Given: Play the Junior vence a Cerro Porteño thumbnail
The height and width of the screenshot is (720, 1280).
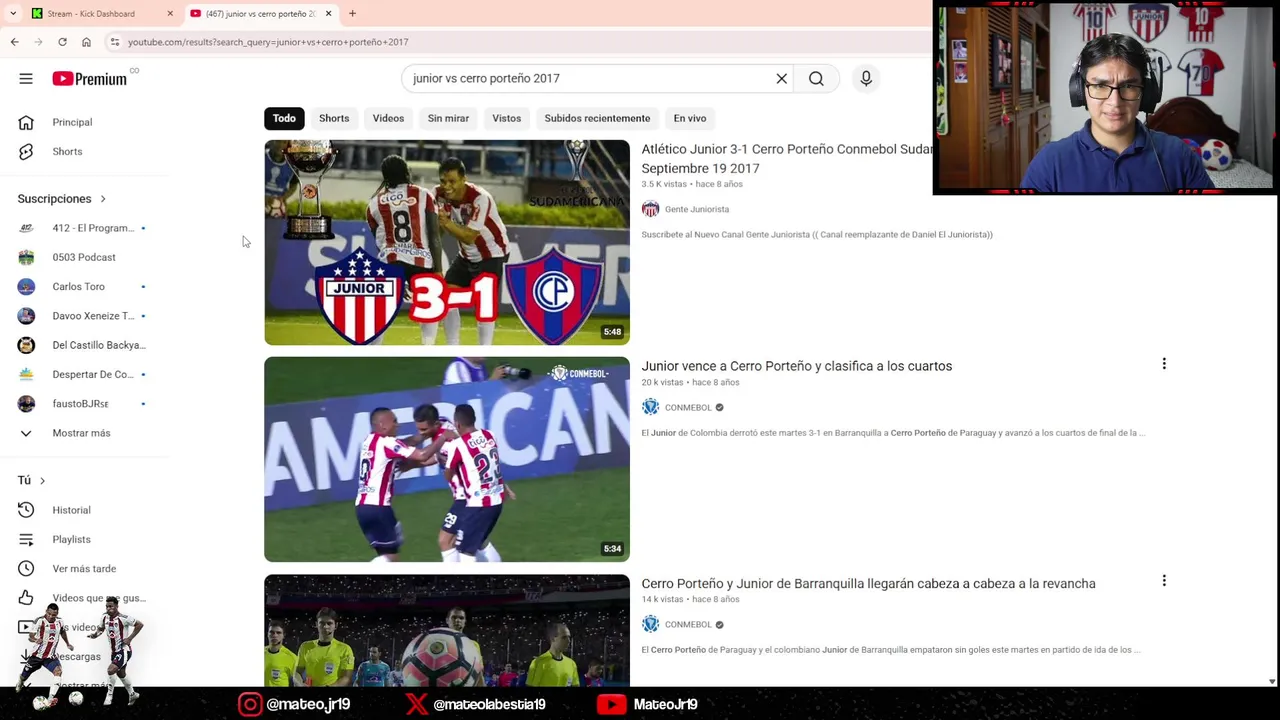Looking at the screenshot, I should pos(447,459).
